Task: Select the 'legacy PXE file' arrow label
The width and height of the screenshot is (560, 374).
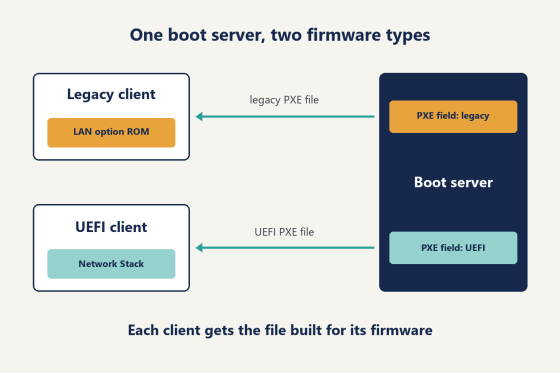Action: click(284, 100)
